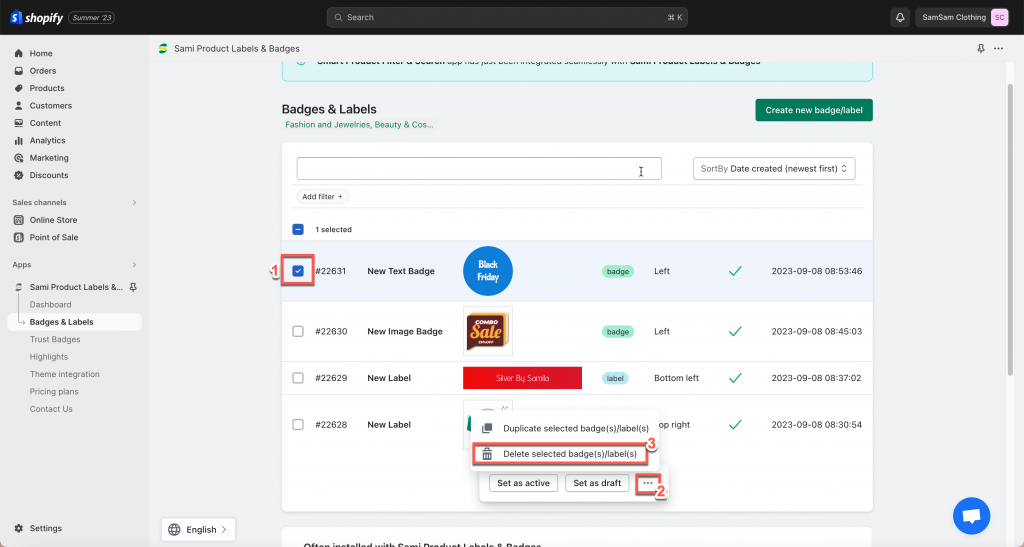Expand the English language selector

coord(198,529)
